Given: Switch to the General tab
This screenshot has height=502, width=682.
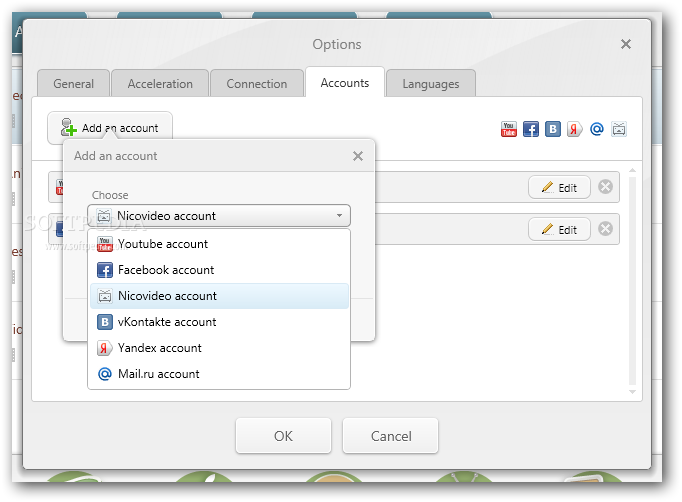Looking at the screenshot, I should [74, 84].
